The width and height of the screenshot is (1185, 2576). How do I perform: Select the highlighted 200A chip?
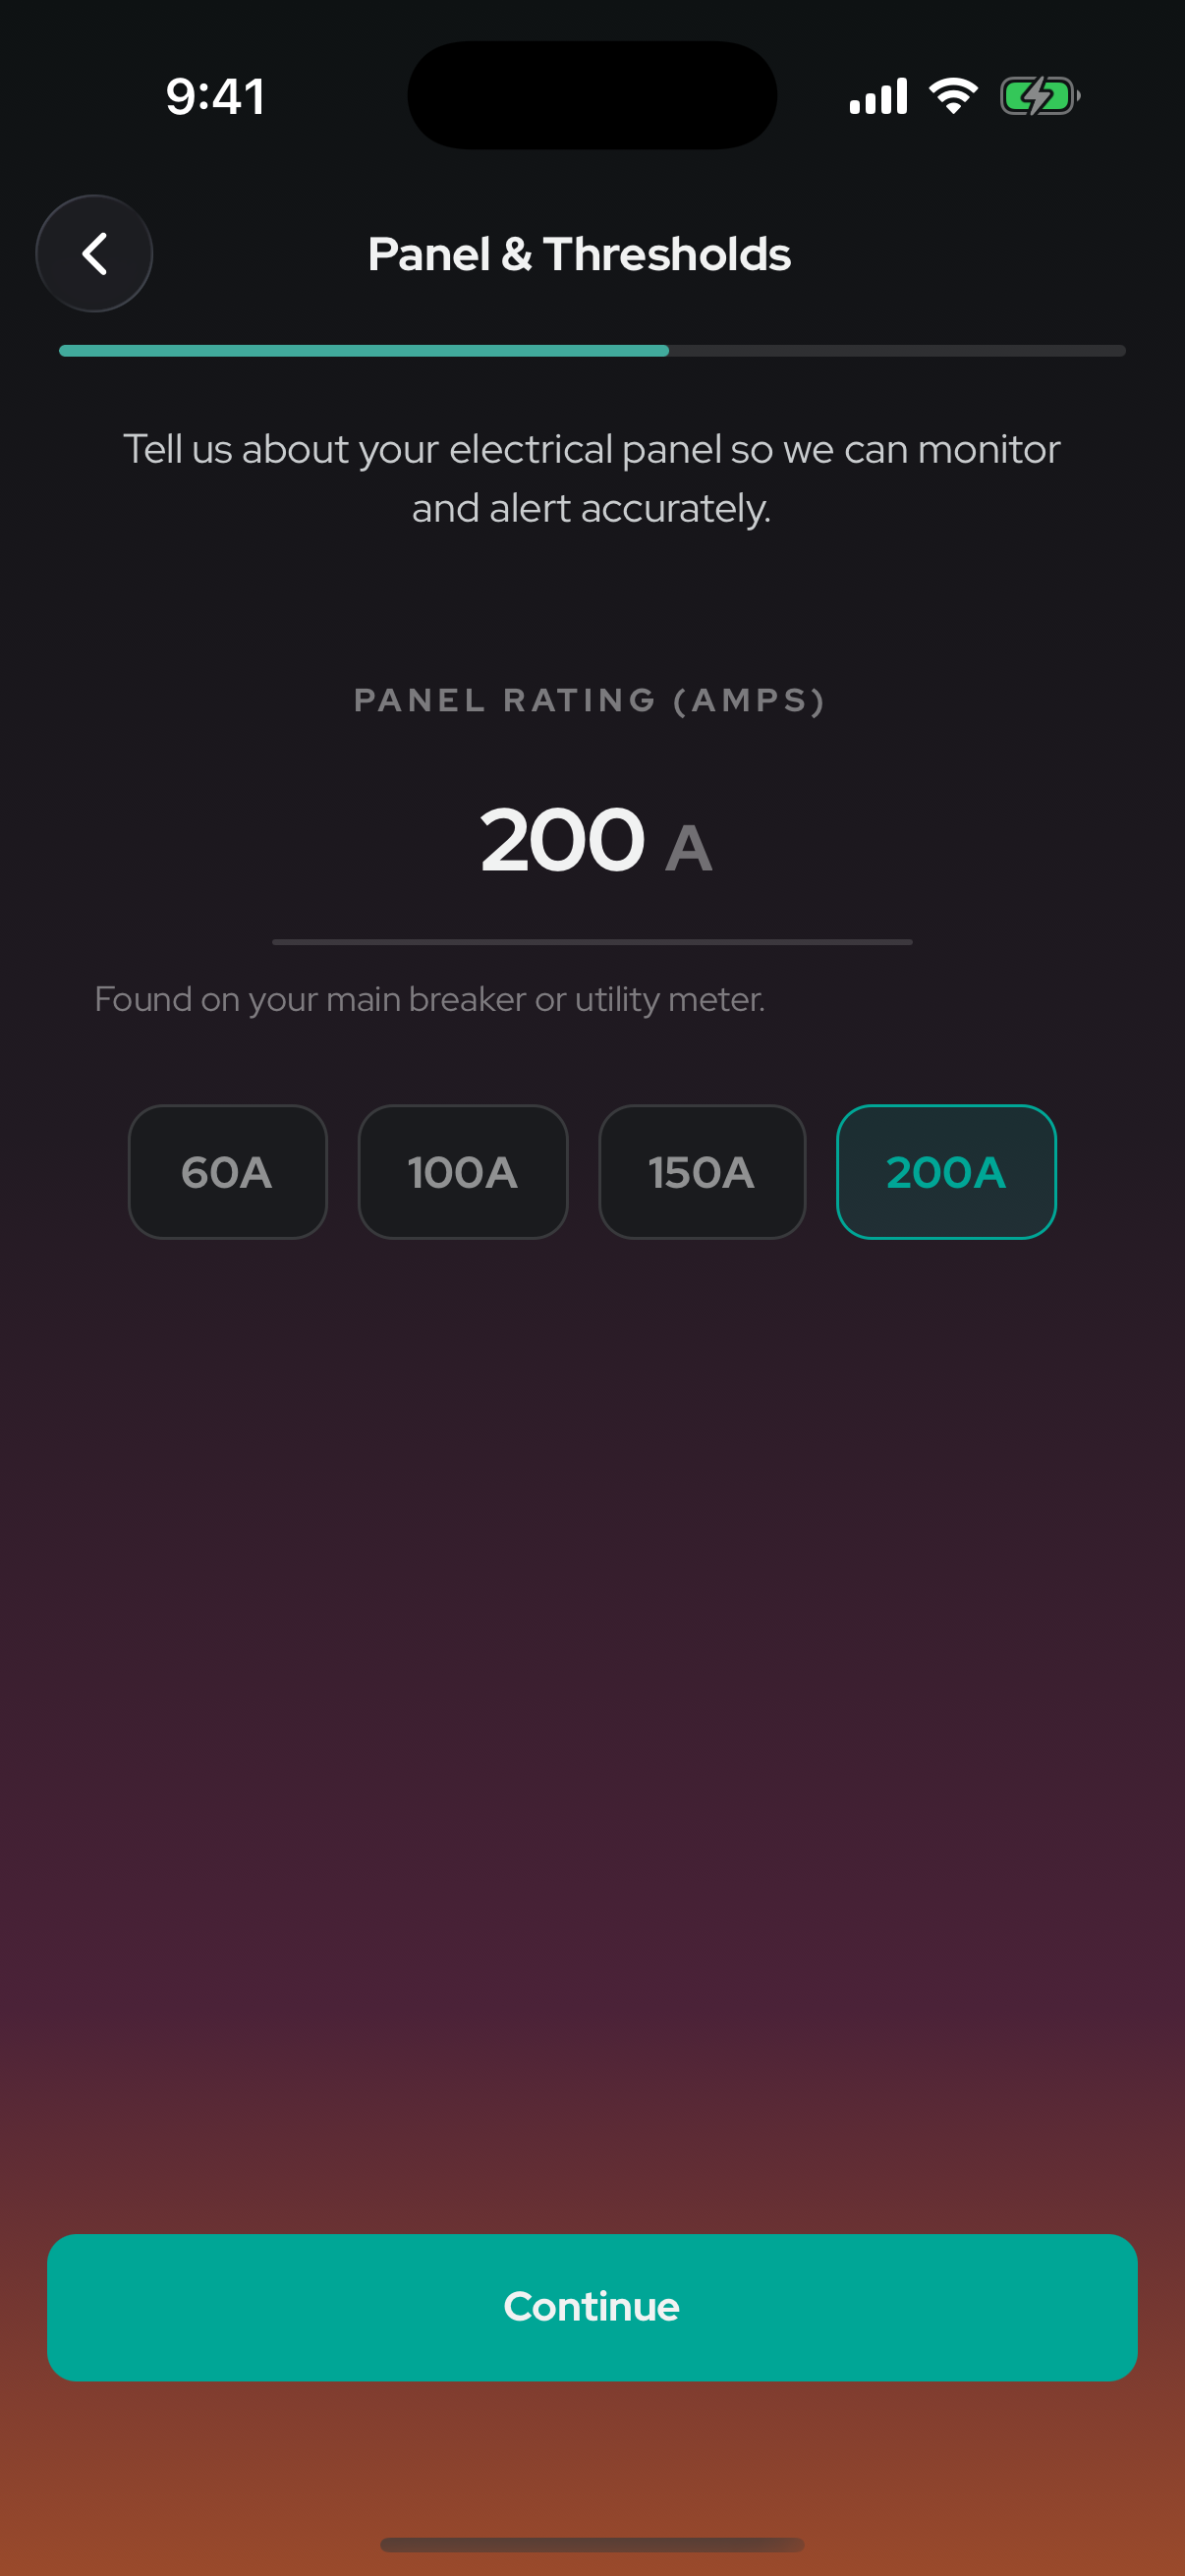click(x=946, y=1172)
